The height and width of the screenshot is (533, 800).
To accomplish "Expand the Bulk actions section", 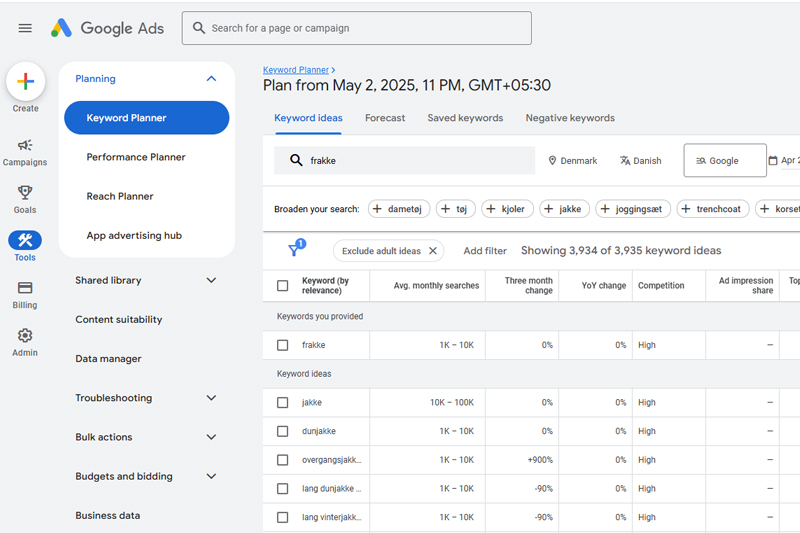I will pyautogui.click(x=211, y=437).
